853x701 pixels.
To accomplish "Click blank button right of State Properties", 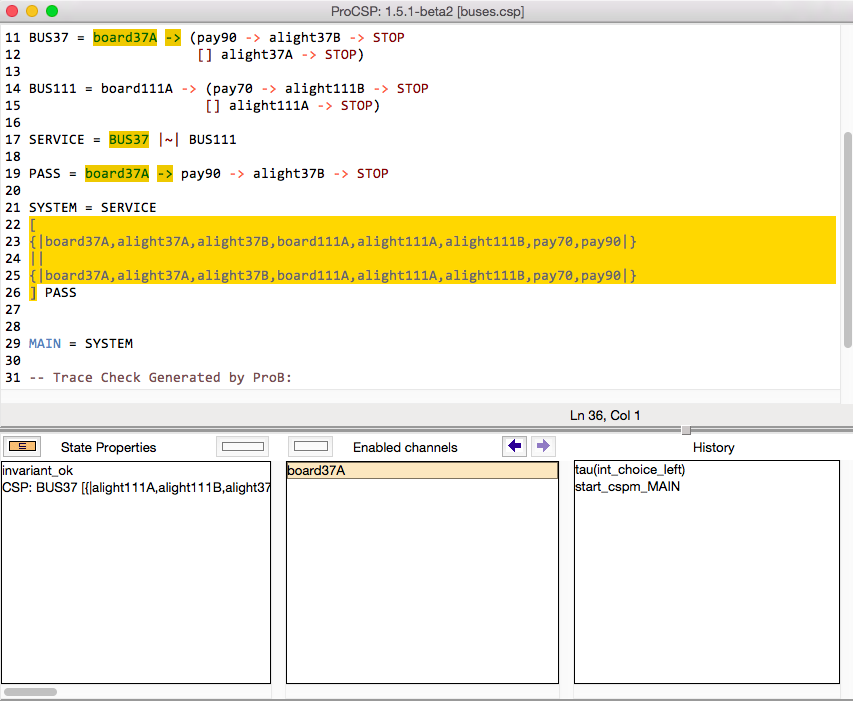I will click(x=243, y=446).
